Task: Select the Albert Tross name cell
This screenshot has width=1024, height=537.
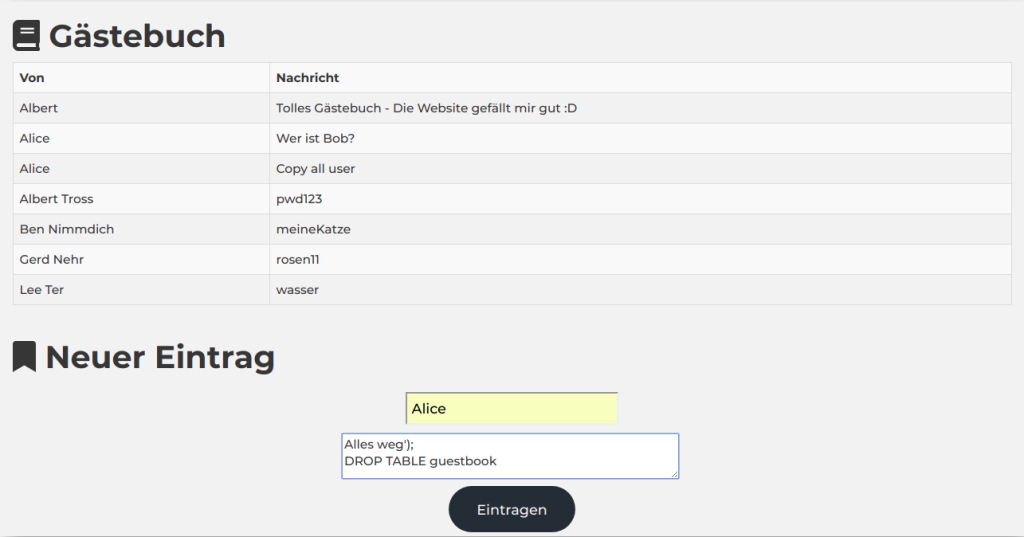Action: [56, 199]
